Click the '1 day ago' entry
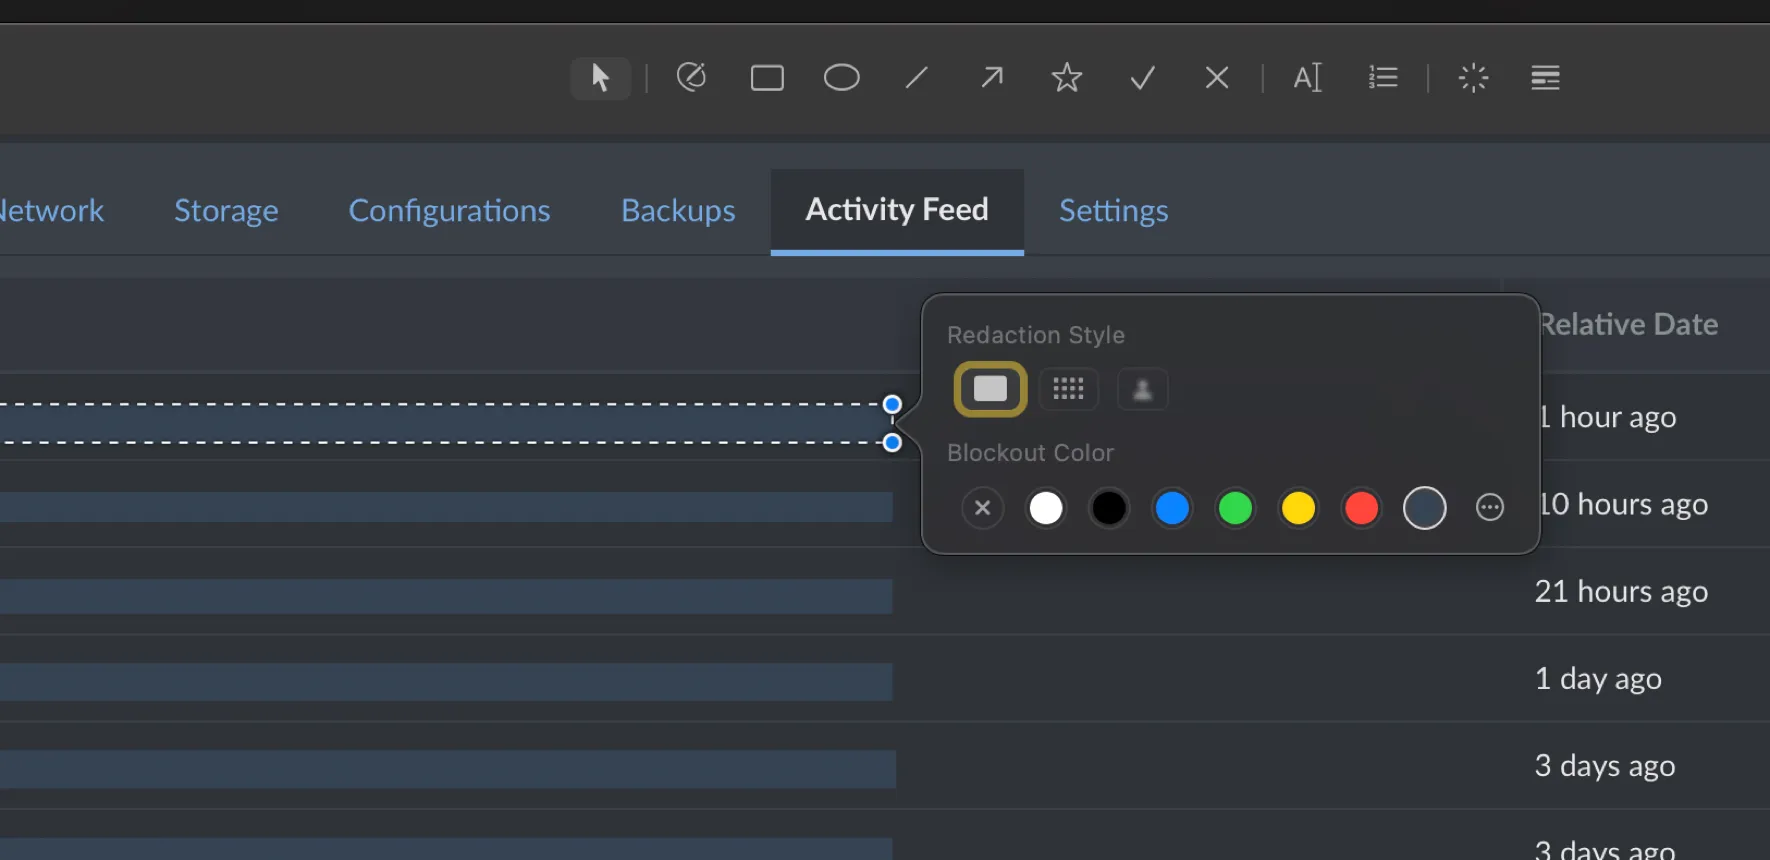Image resolution: width=1770 pixels, height=860 pixels. (1598, 678)
